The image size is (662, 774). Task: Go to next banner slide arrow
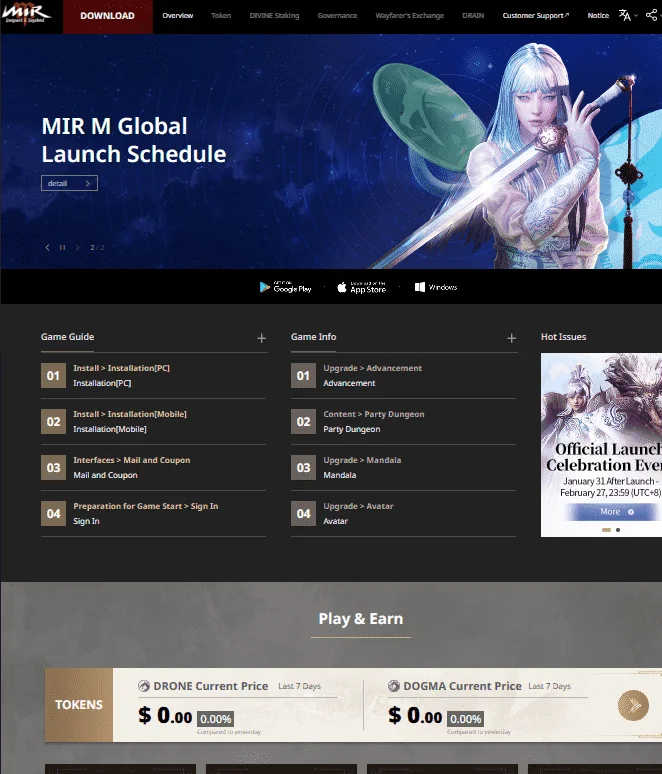point(78,247)
